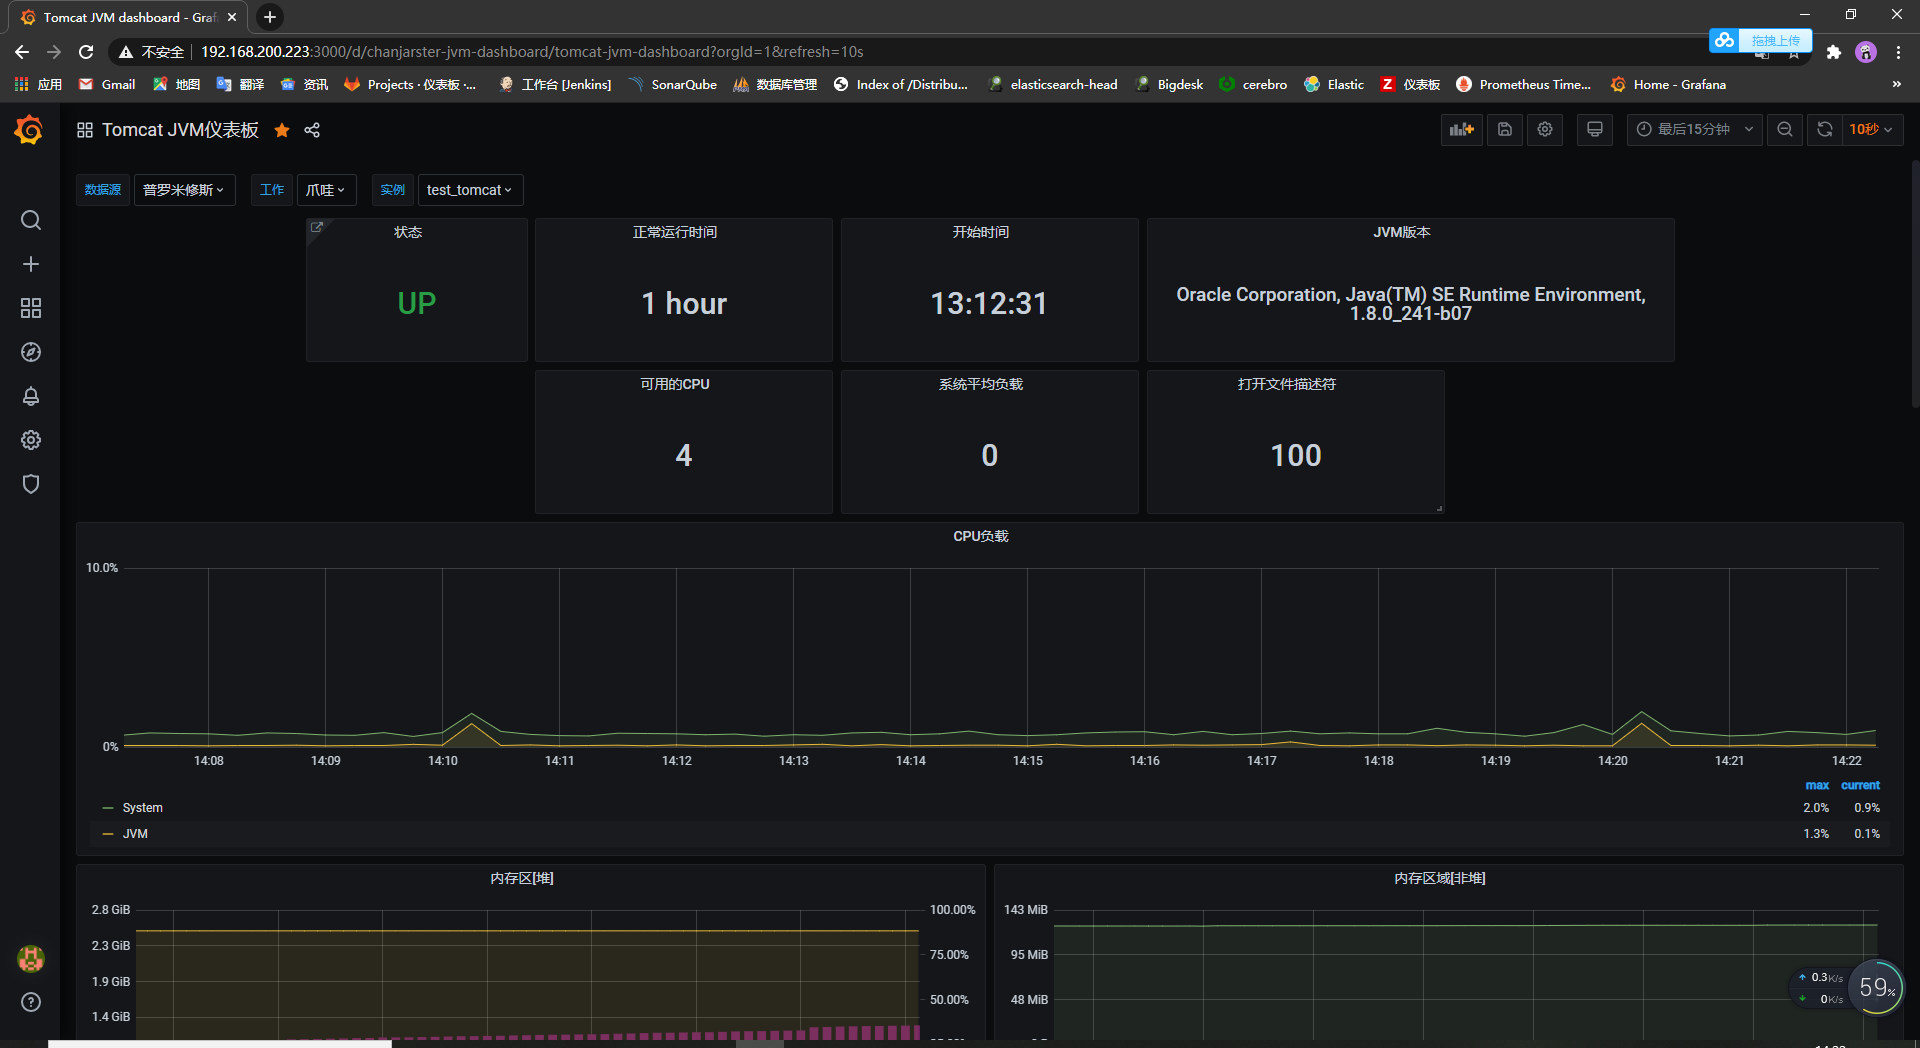The height and width of the screenshot is (1048, 1920).
Task: Open the dashboard title picker icon
Action: (x=85, y=130)
